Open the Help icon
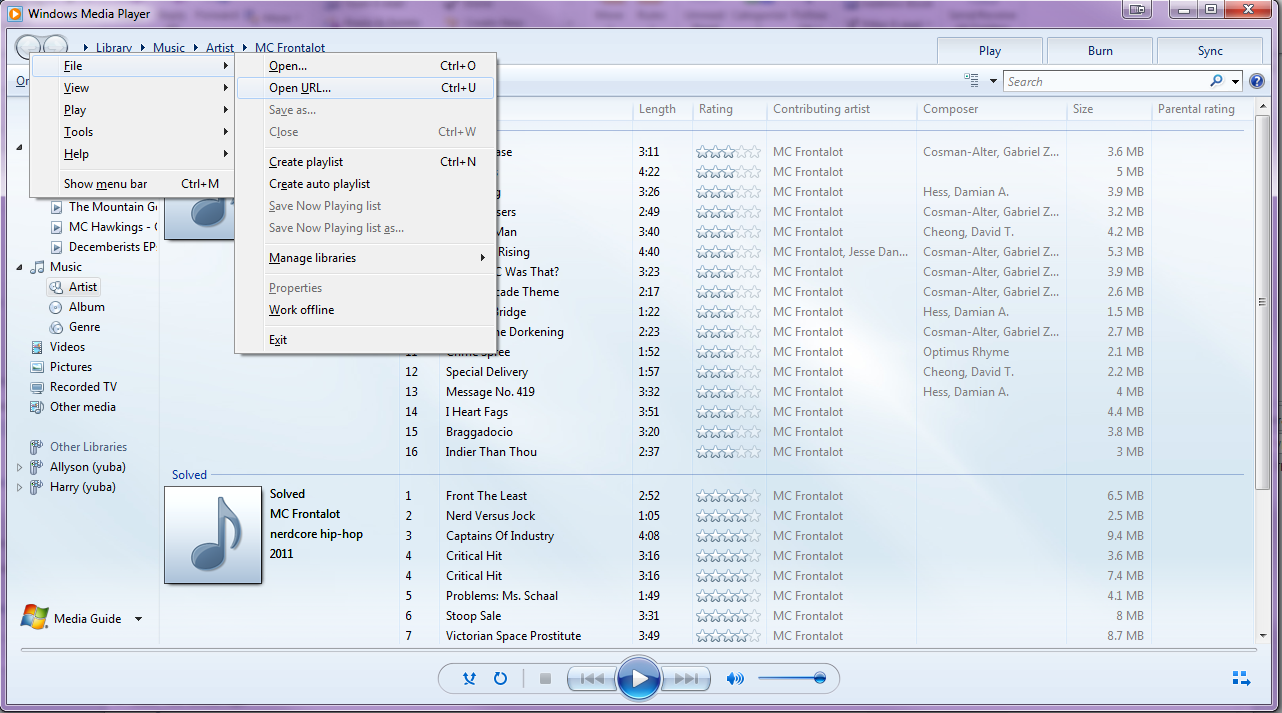Screen dimensions: 1282x713 pos(1257,81)
